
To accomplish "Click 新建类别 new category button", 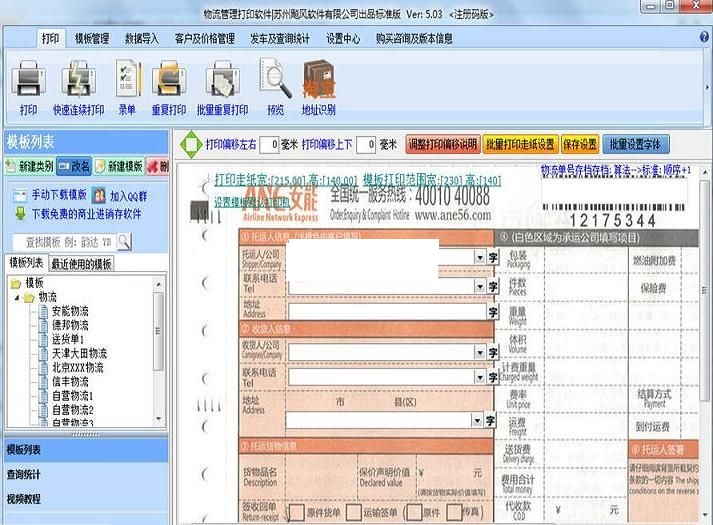I will 30,166.
